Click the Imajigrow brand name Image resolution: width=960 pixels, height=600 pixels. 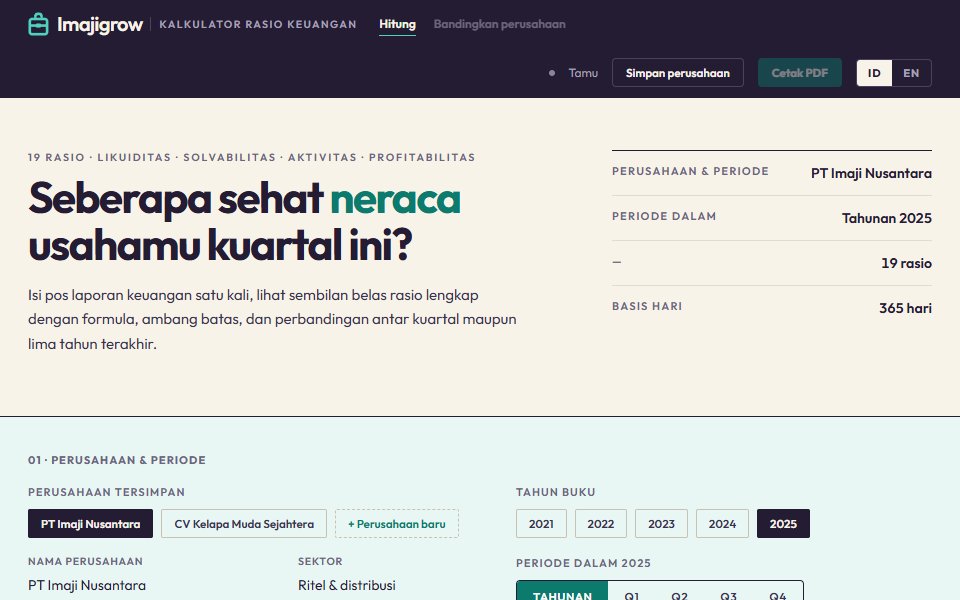coord(100,24)
